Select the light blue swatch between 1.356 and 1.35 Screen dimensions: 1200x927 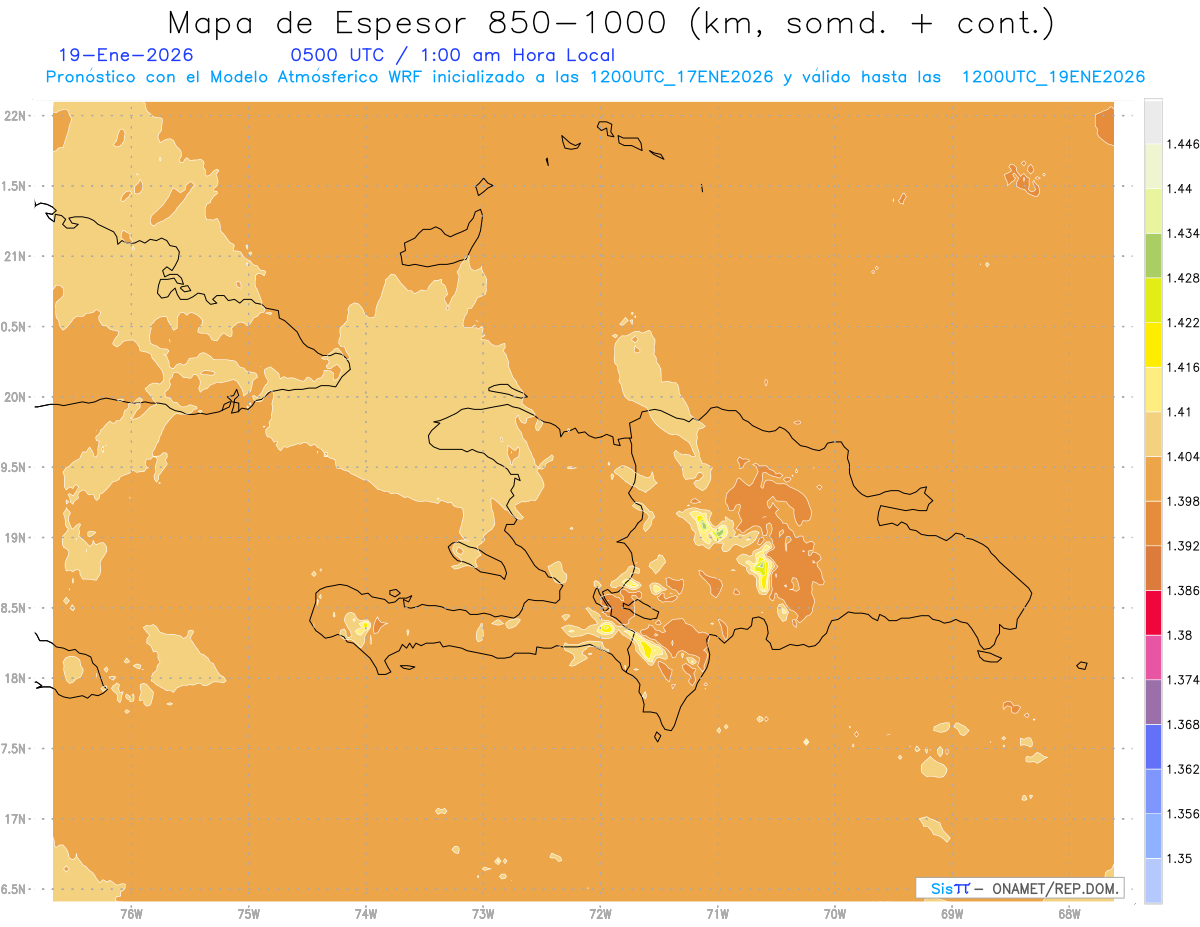[1153, 836]
